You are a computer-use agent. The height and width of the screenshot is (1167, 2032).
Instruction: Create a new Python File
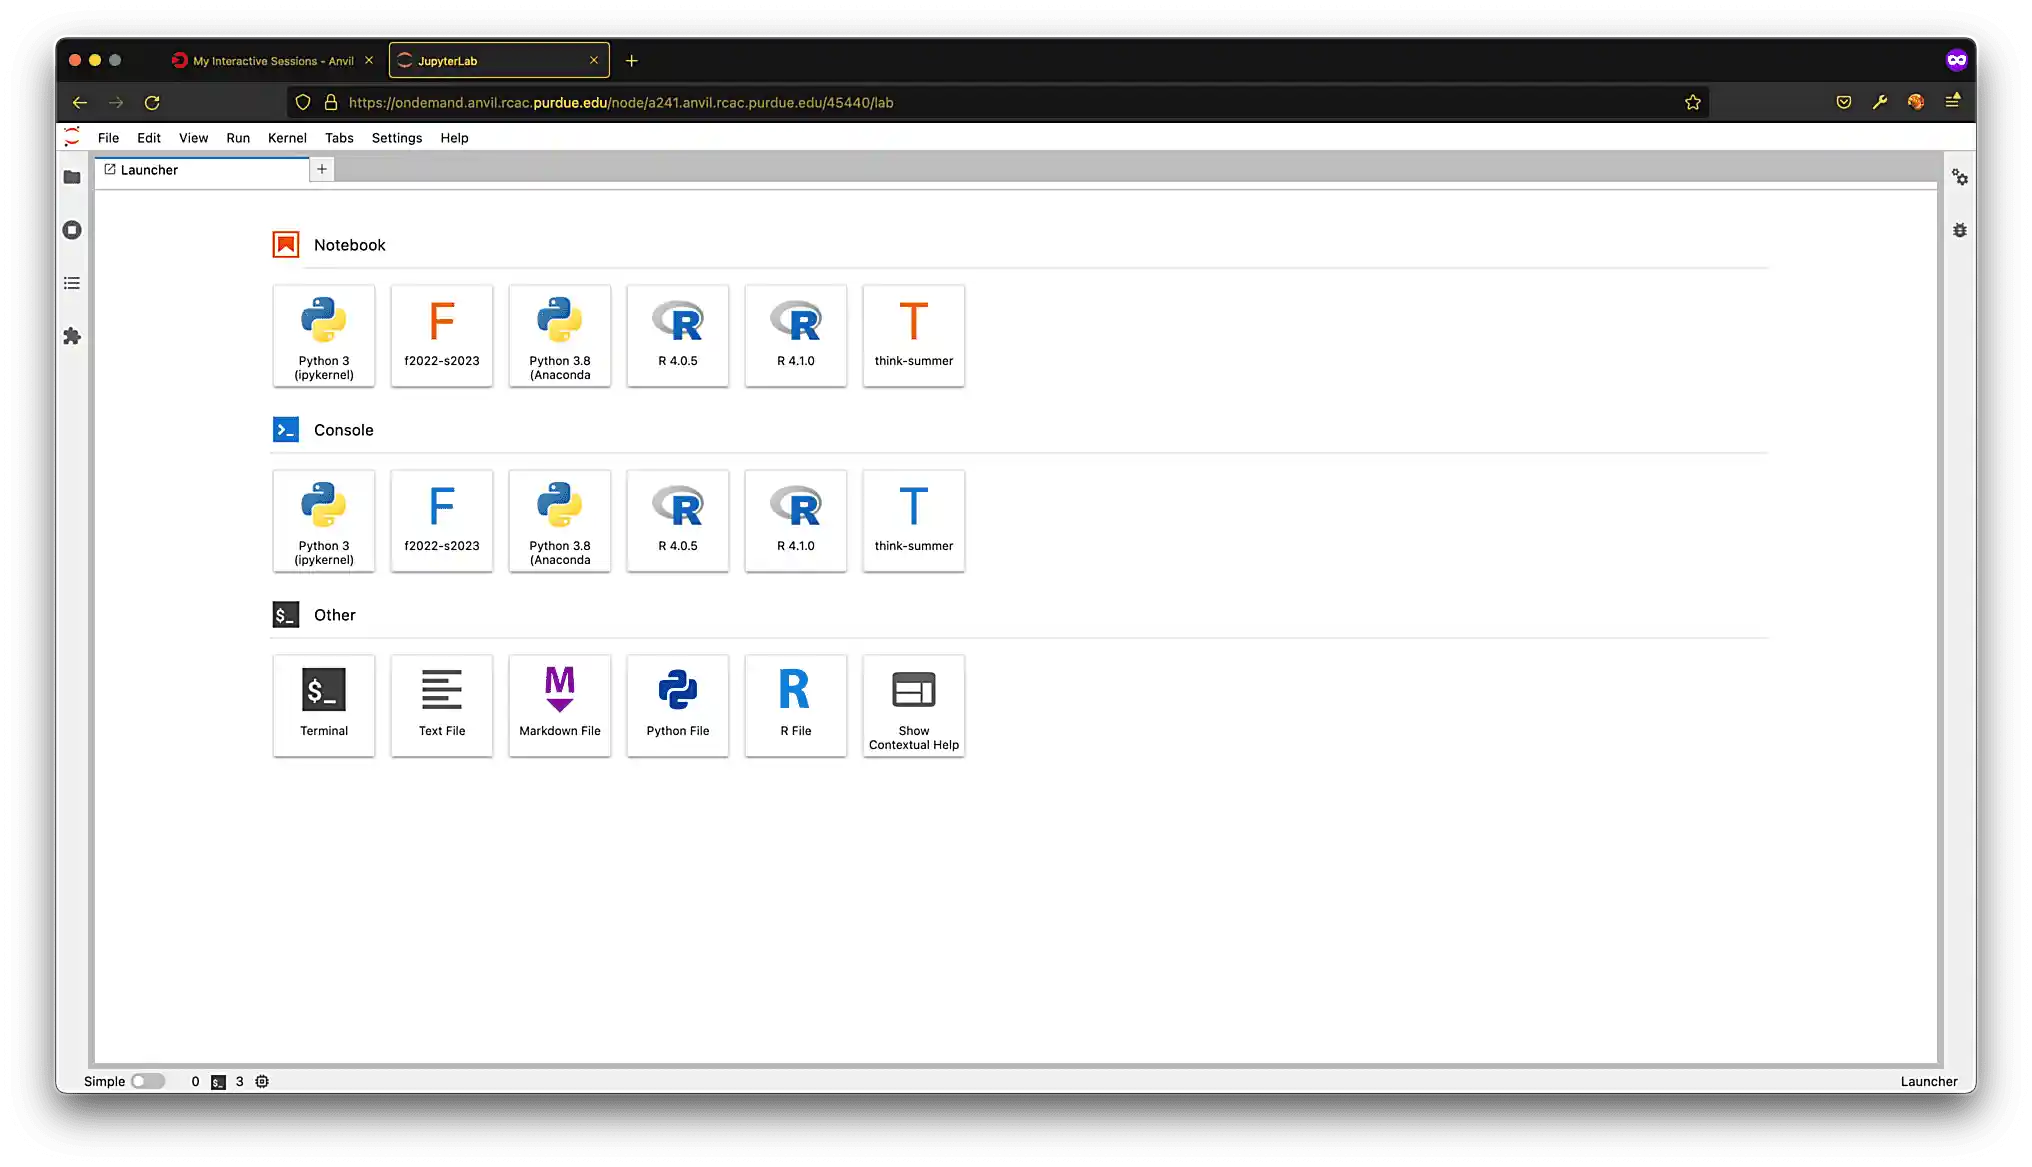click(x=678, y=705)
